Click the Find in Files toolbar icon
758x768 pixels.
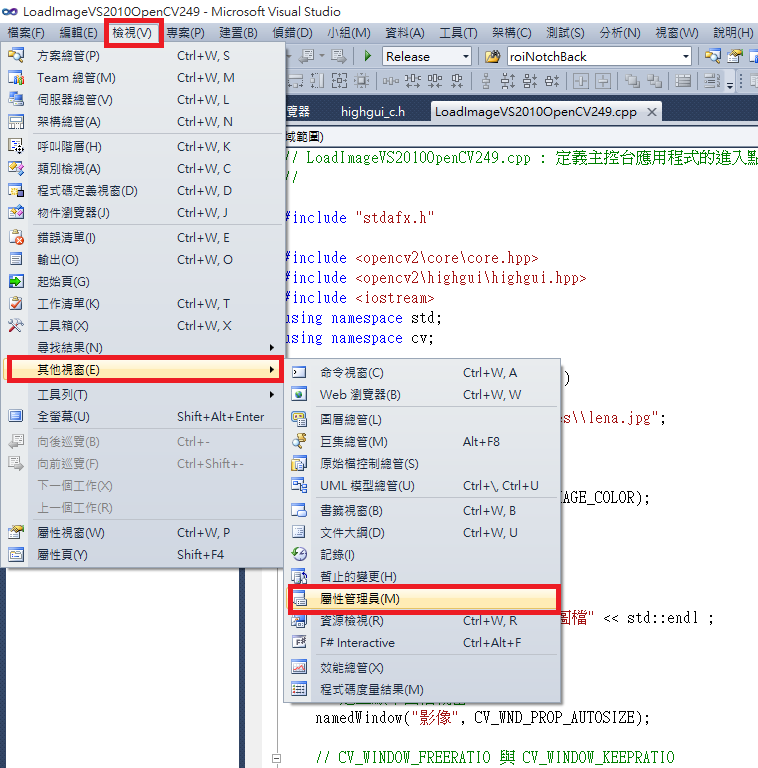(x=493, y=56)
